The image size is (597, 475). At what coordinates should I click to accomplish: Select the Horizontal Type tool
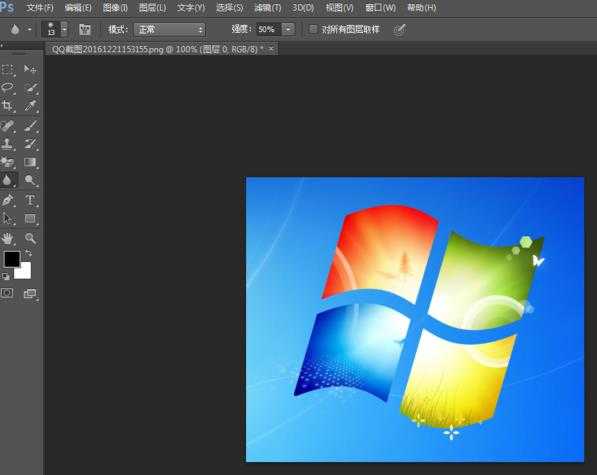(x=30, y=199)
